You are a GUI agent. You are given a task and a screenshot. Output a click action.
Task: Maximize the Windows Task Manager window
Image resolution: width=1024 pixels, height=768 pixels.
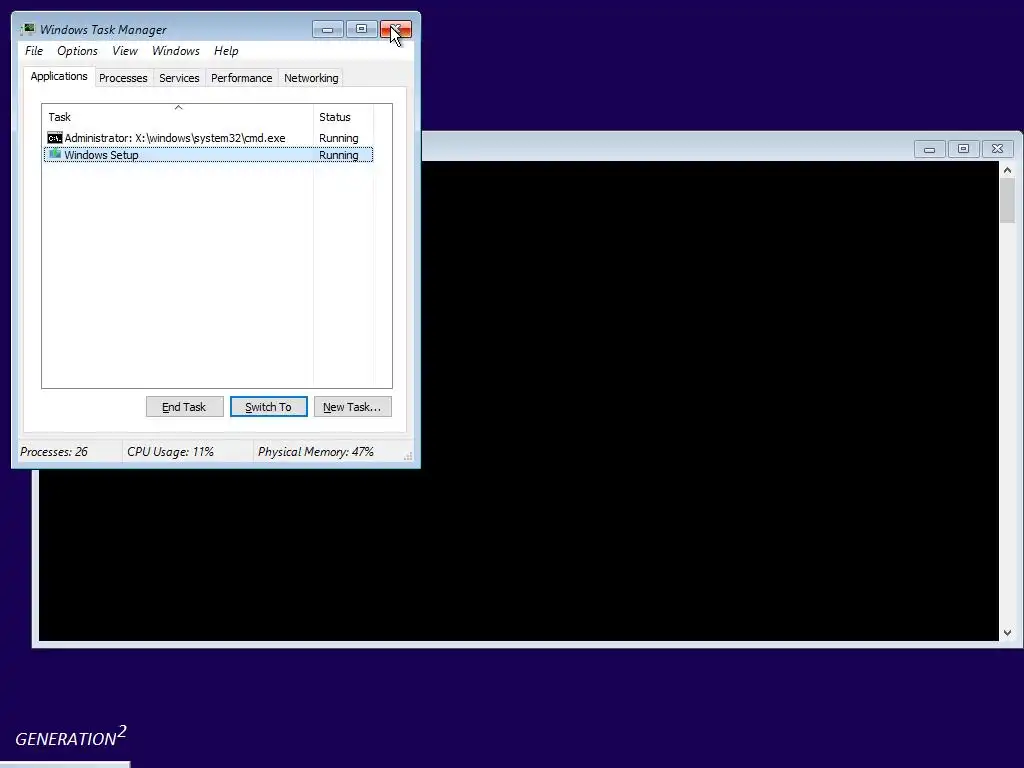[362, 29]
